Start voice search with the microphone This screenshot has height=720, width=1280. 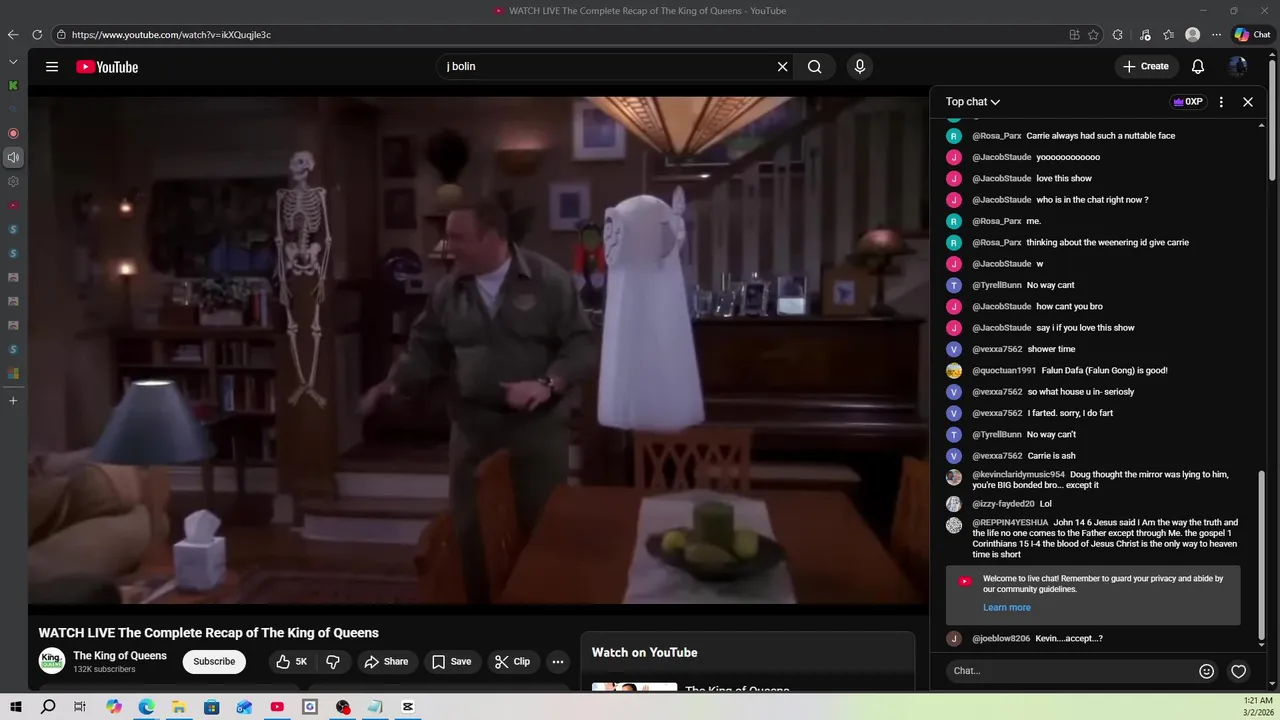pyautogui.click(x=859, y=67)
